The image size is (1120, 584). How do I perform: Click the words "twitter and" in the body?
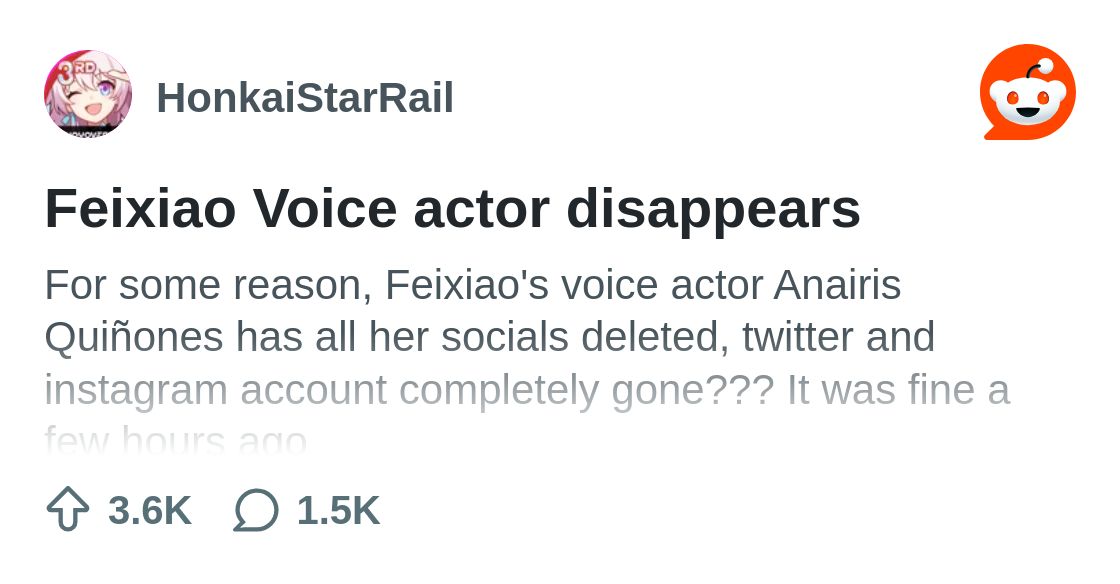[x=839, y=337]
